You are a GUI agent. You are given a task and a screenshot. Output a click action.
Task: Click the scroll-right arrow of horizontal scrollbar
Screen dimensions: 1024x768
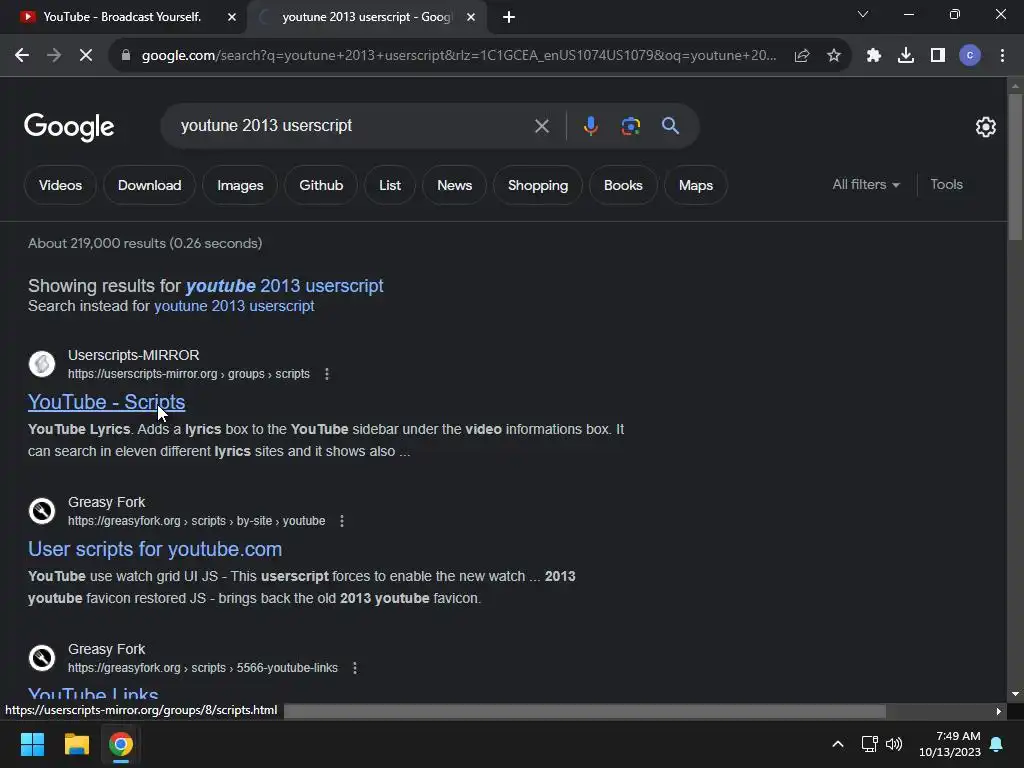point(999,712)
